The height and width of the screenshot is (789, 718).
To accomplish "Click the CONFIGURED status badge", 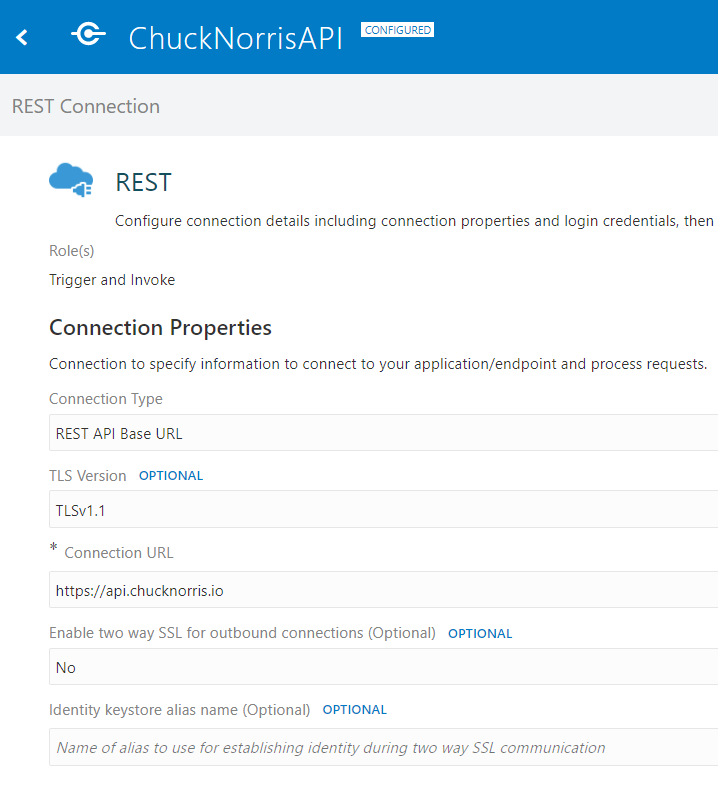I will [397, 30].
